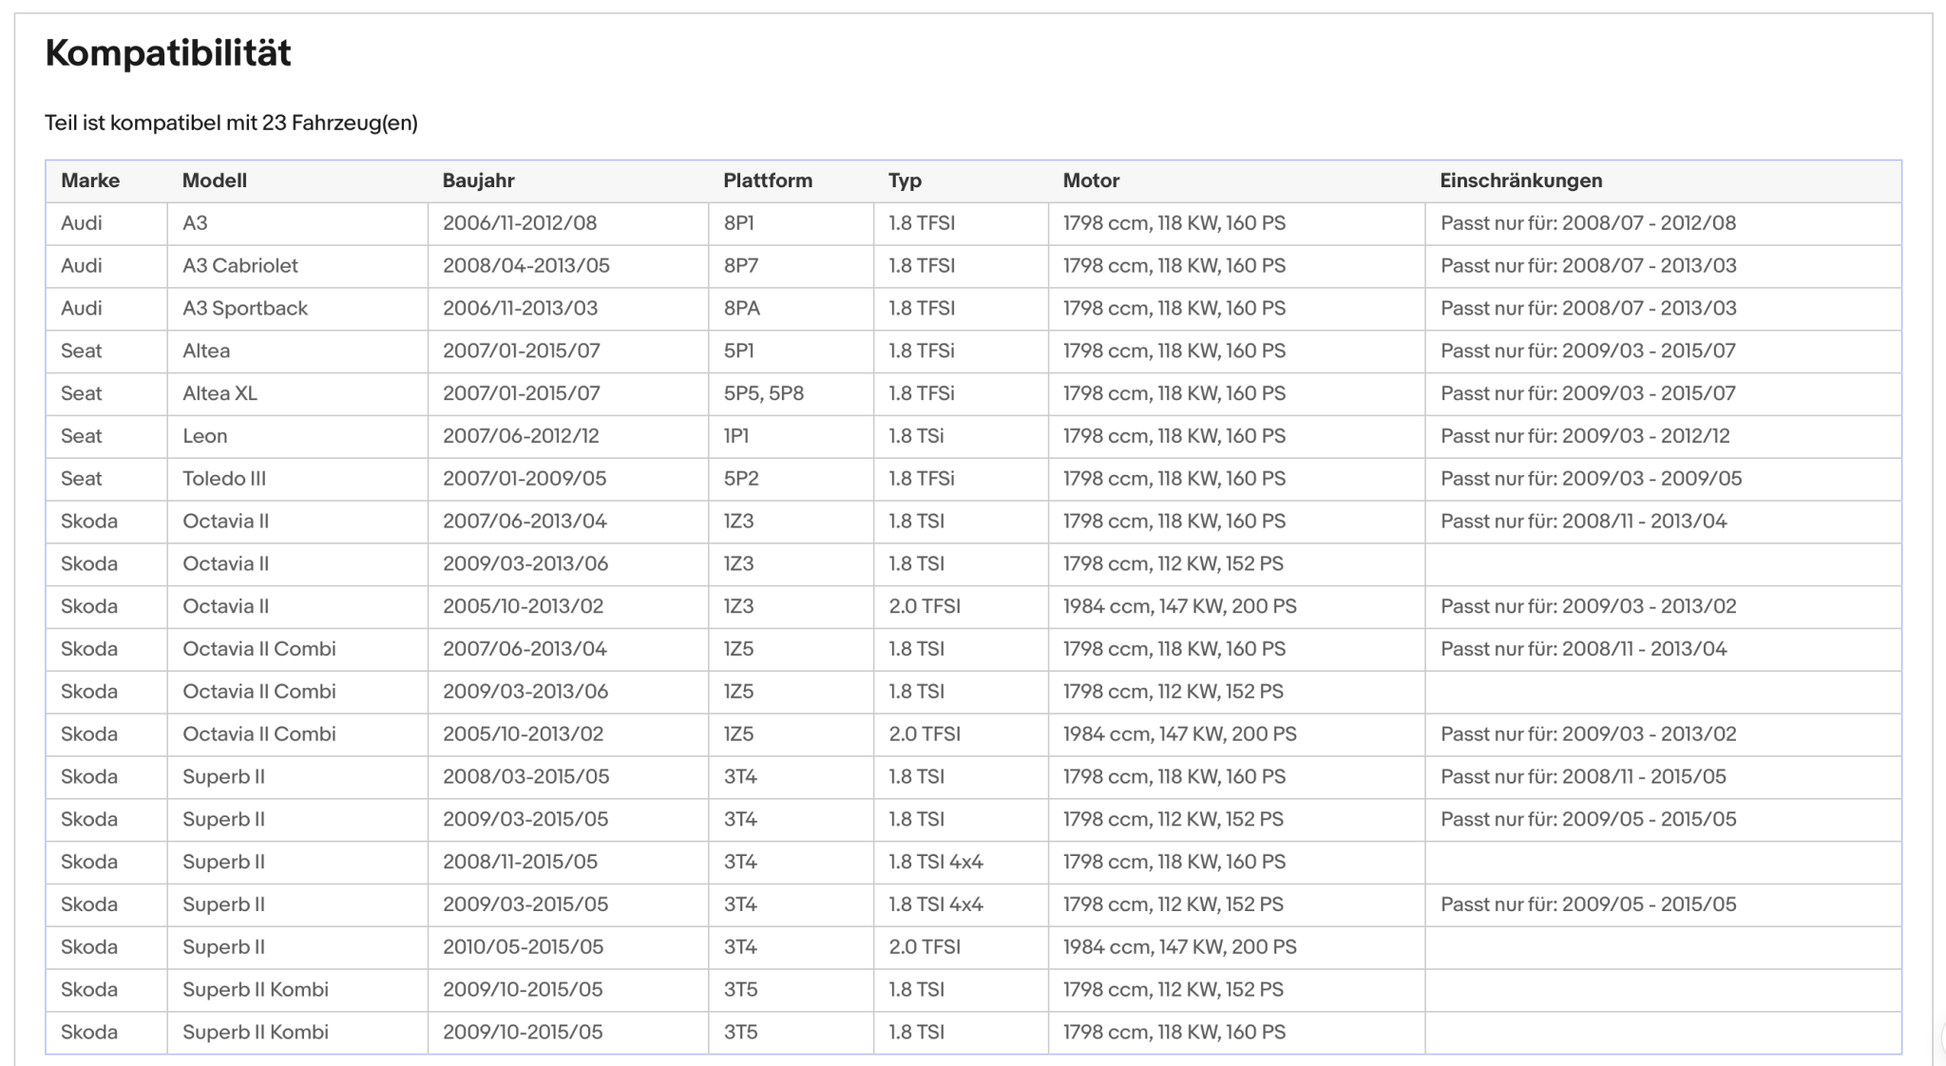Click the Motor column header
Screen dimensions: 1946x1066
point(1090,181)
